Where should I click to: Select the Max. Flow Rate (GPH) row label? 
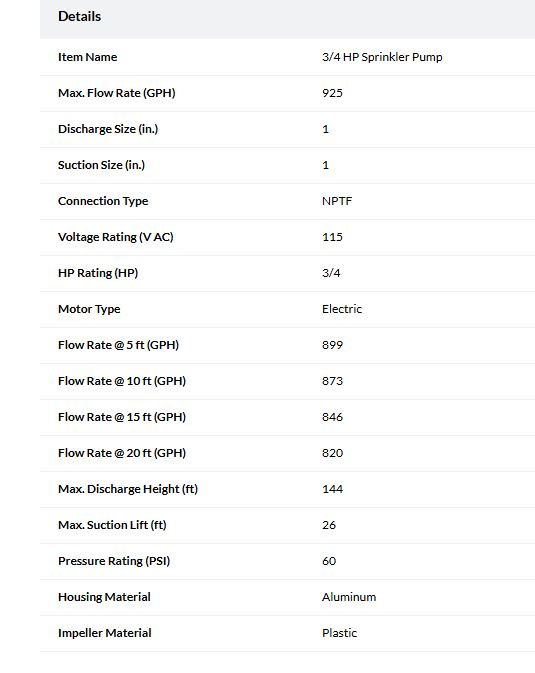[117, 93]
